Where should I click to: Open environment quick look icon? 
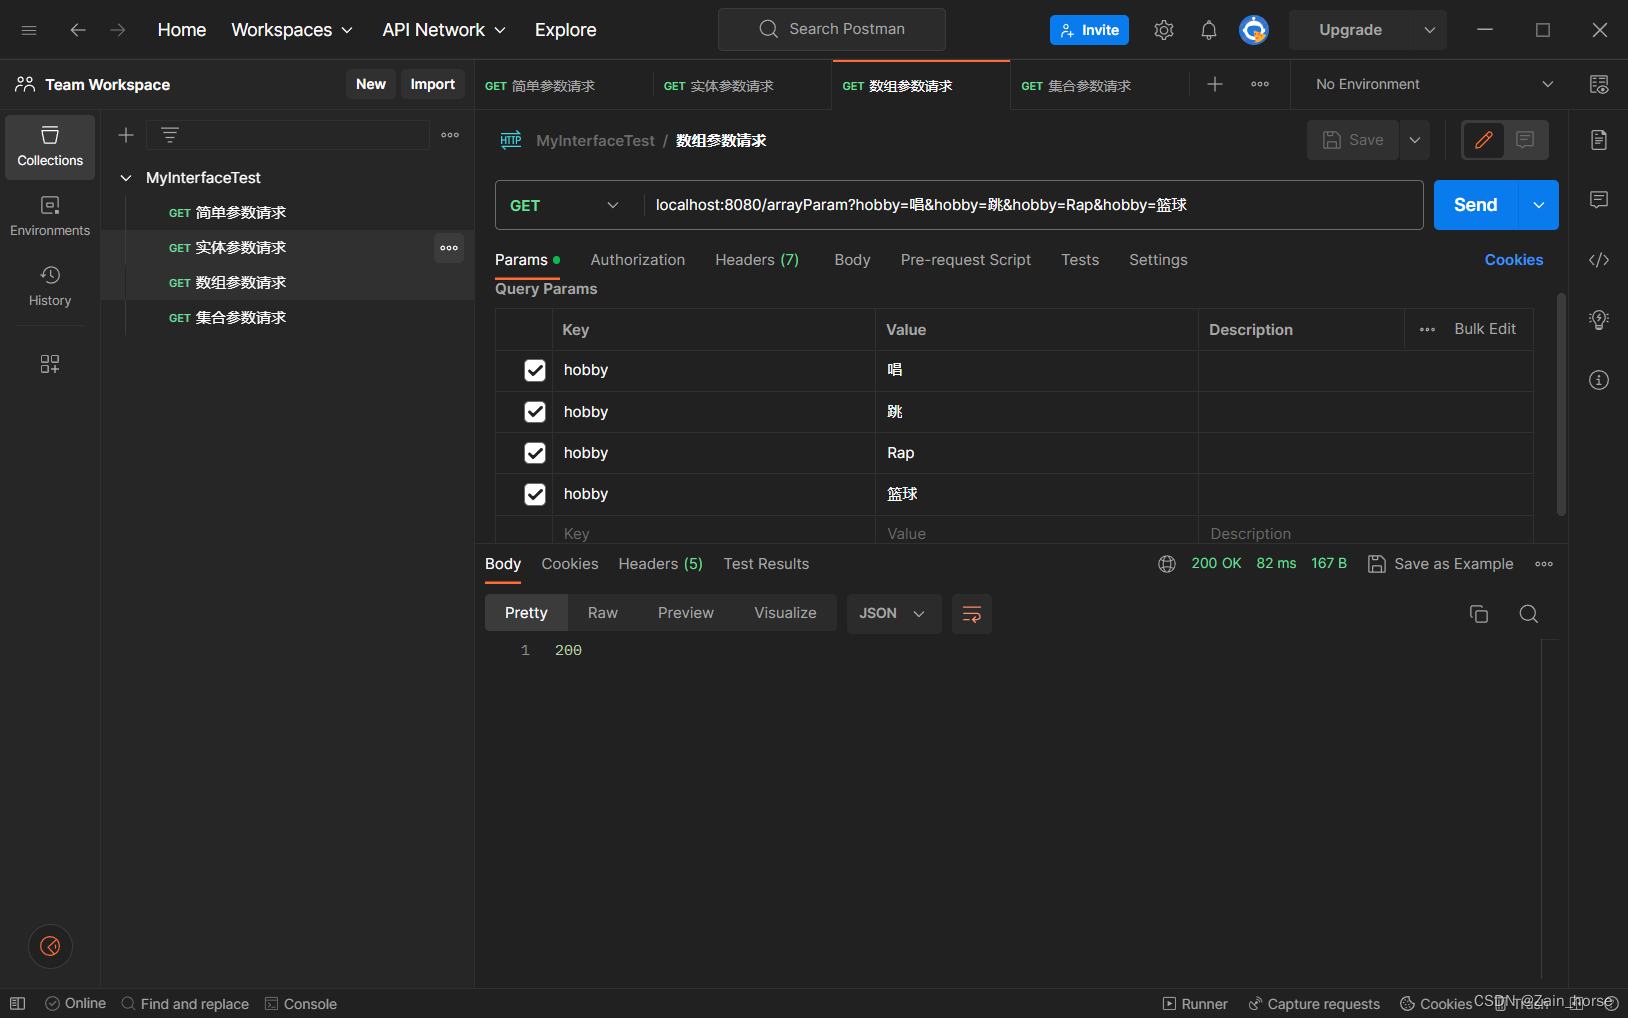[x=1599, y=85]
